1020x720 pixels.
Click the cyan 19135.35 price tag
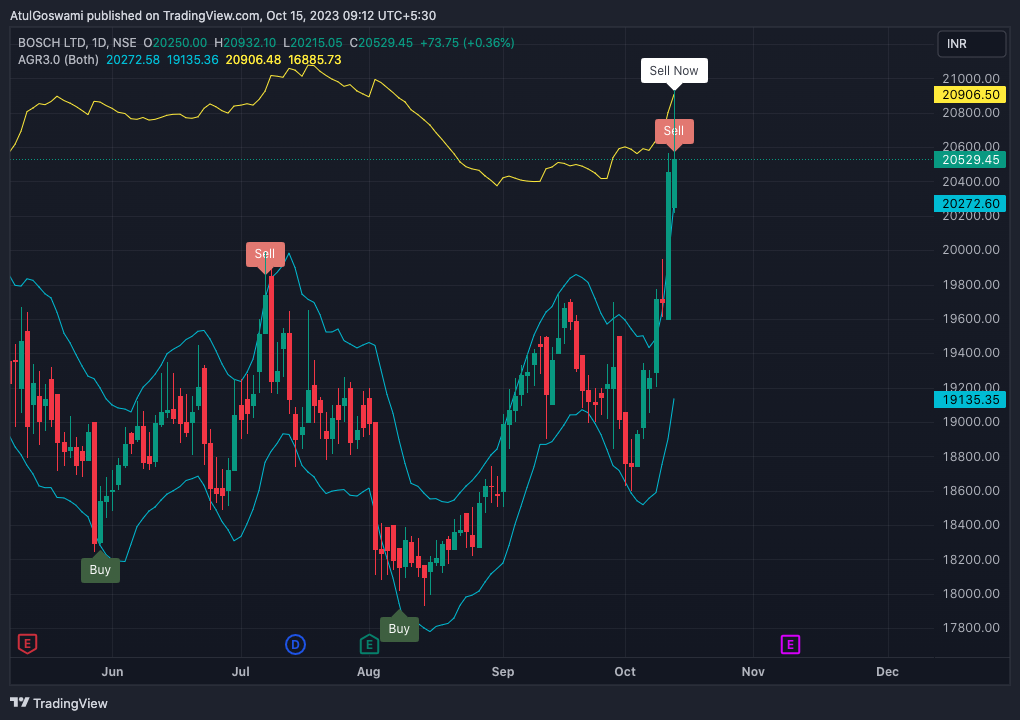[x=970, y=399]
